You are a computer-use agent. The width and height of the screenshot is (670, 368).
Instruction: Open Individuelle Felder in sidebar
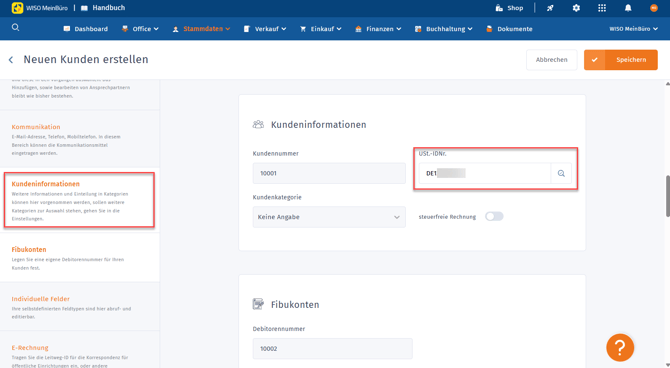click(41, 299)
